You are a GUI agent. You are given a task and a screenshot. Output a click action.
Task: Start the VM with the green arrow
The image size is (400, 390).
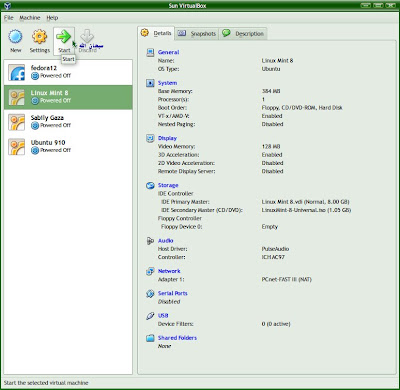63,37
